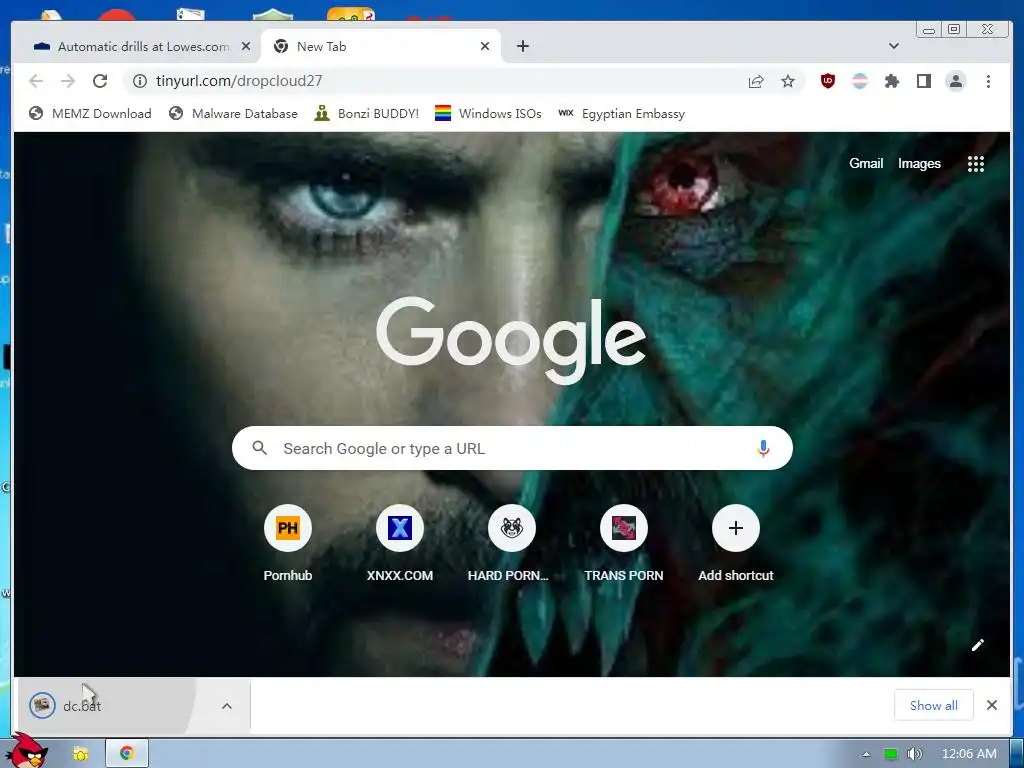Add a new shortcut
Image resolution: width=1024 pixels, height=768 pixels.
pos(735,543)
